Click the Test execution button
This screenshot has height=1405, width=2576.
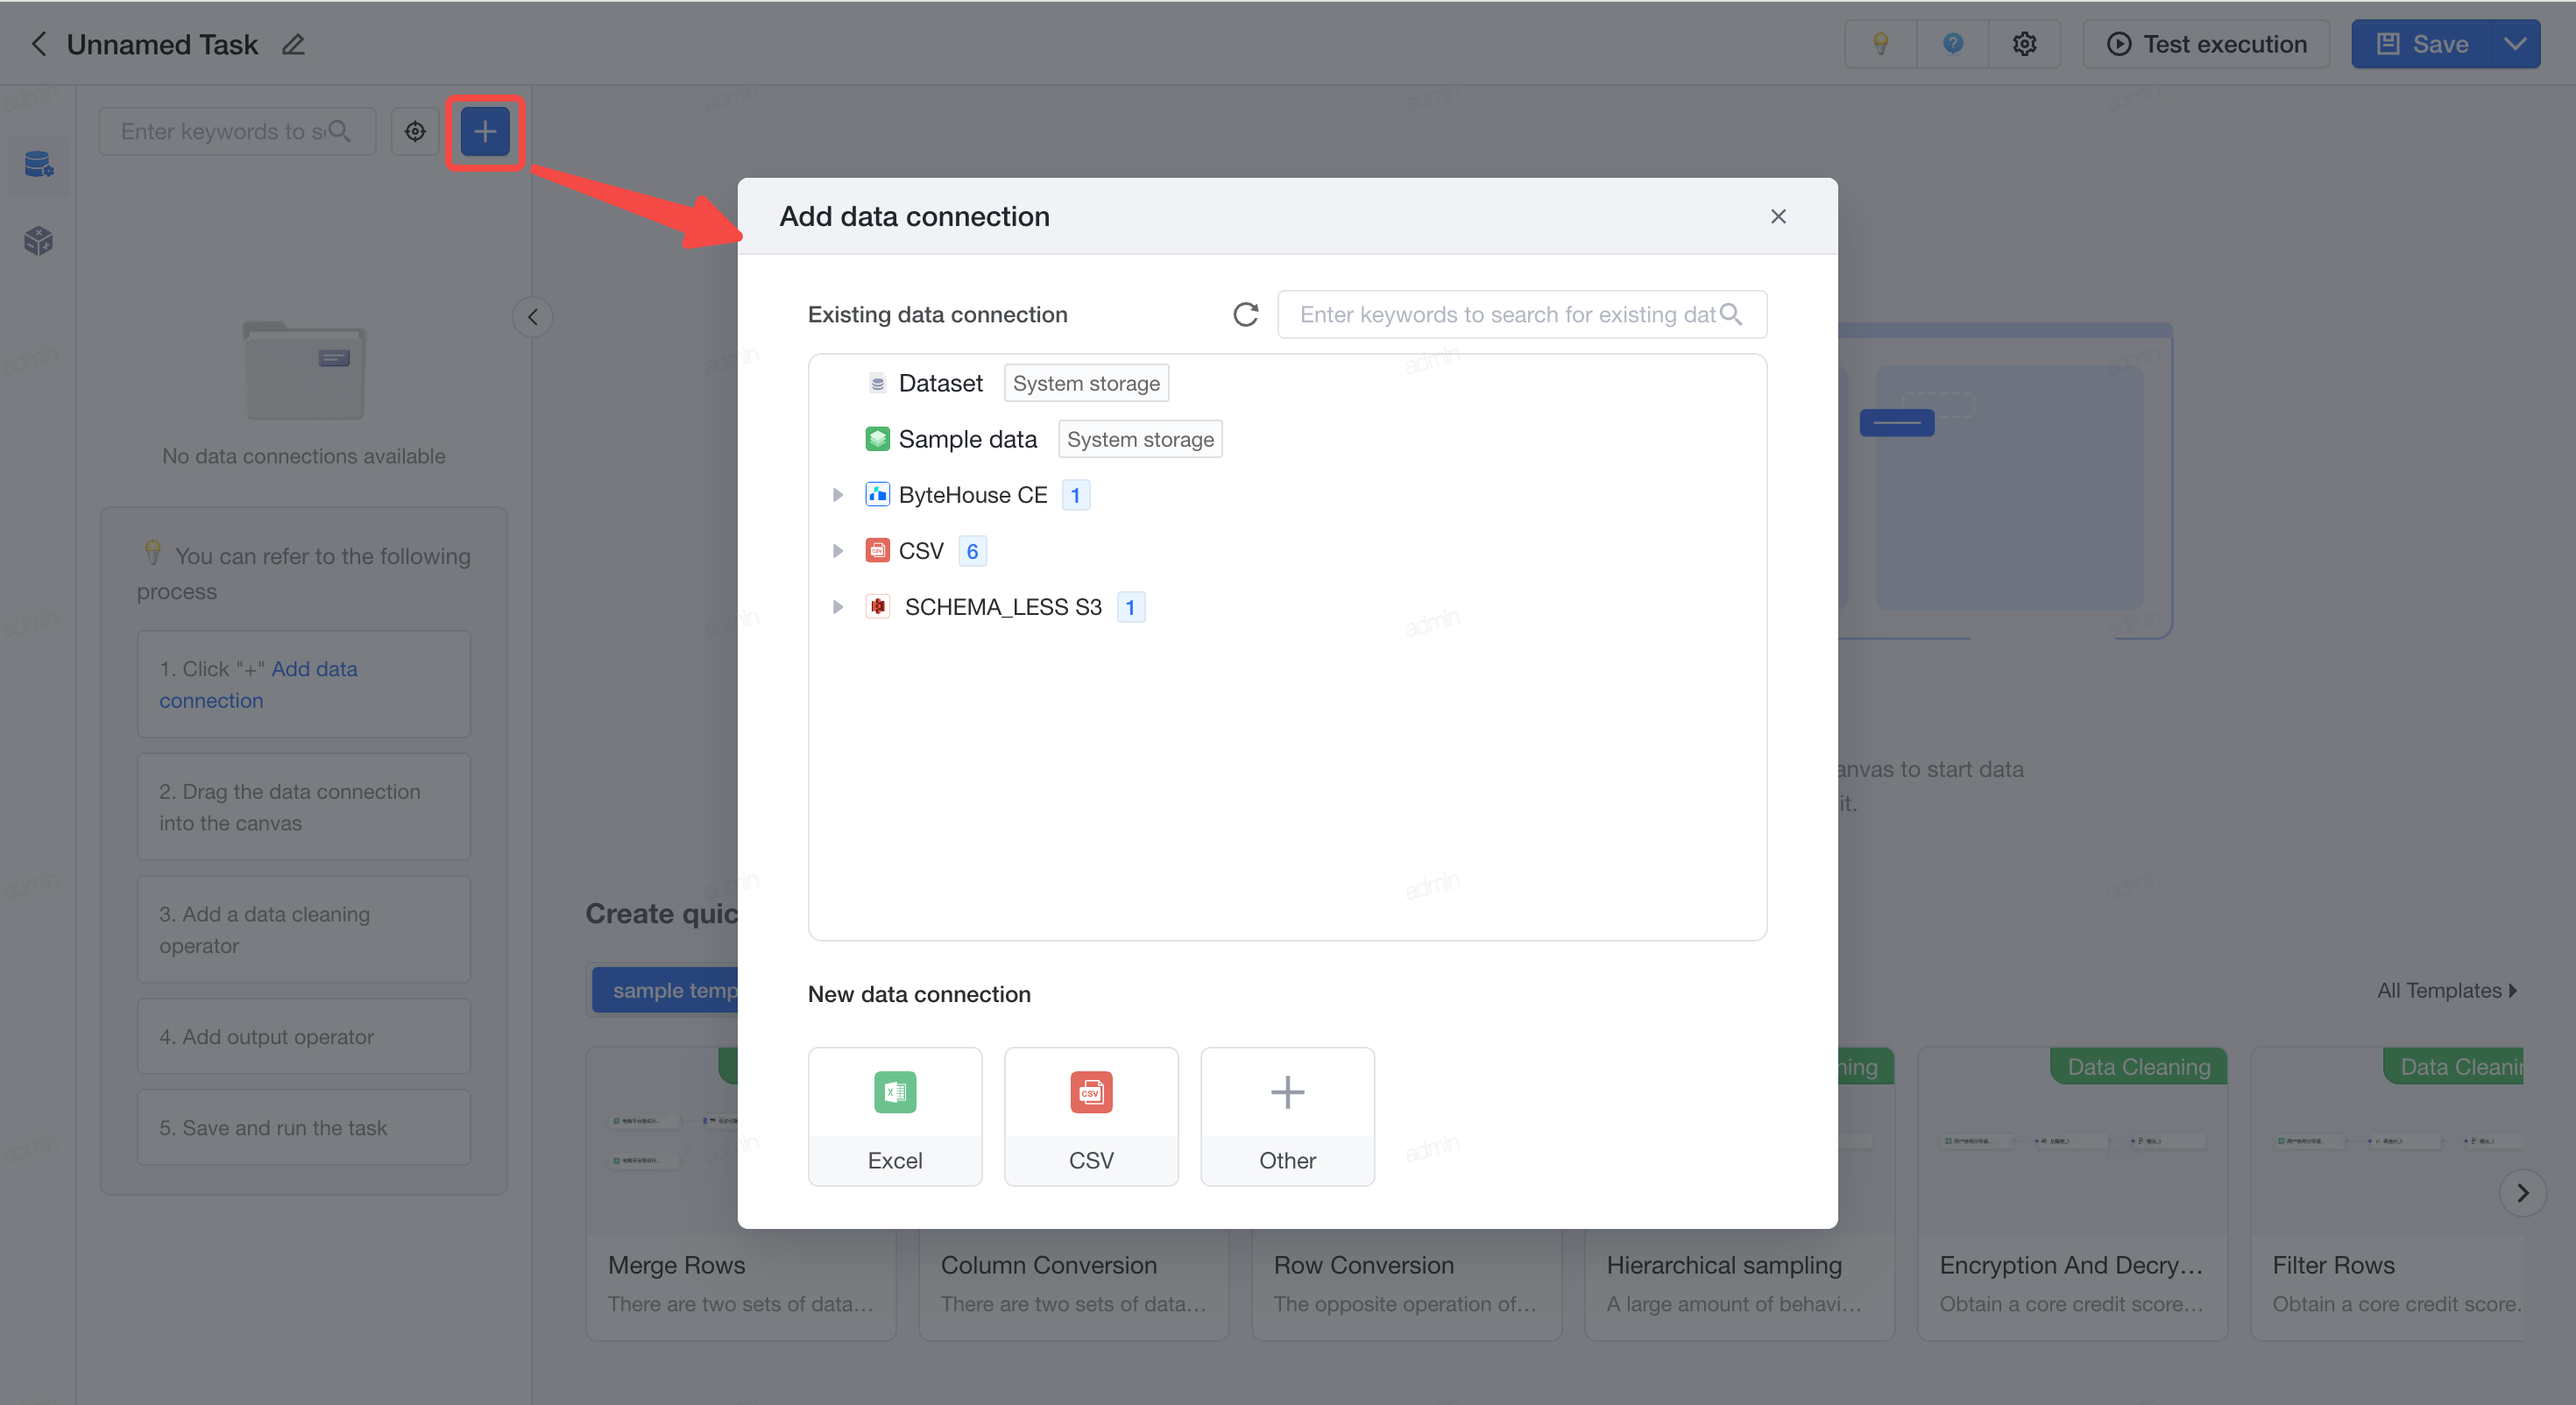(2206, 44)
